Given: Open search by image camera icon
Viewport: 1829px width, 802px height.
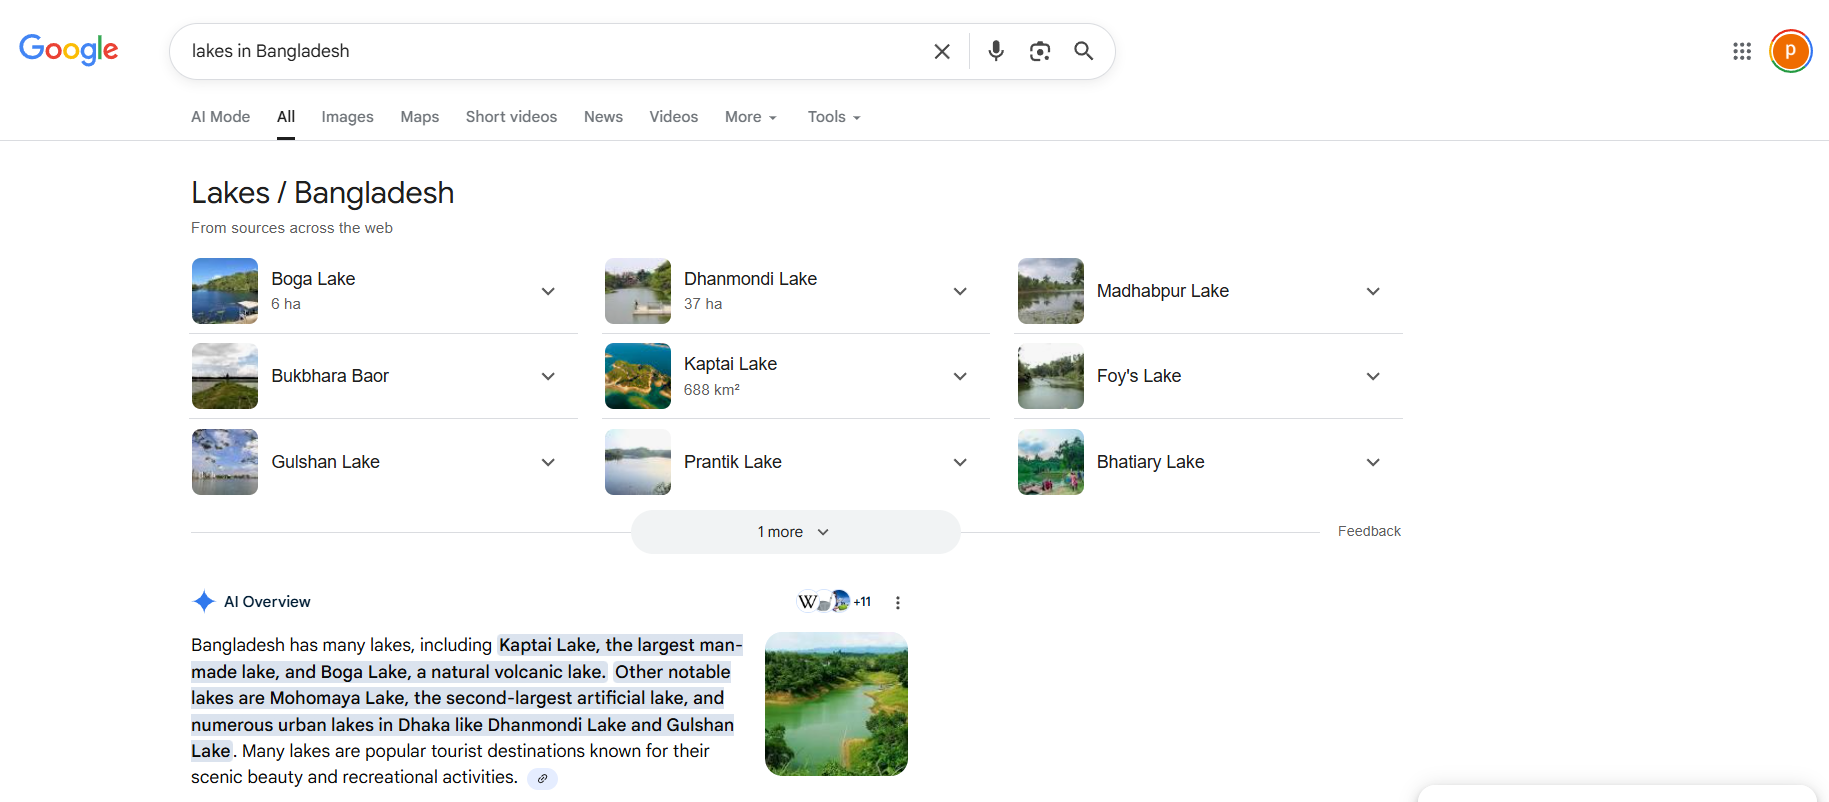Looking at the screenshot, I should click(x=1040, y=51).
